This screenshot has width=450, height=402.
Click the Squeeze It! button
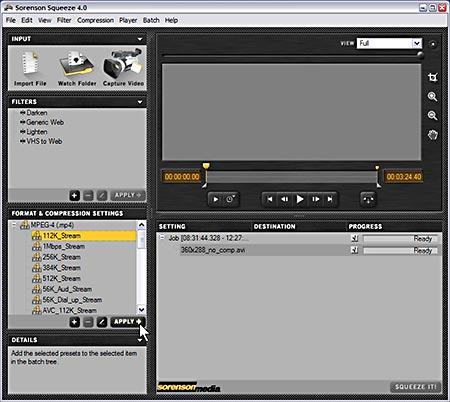pos(415,387)
